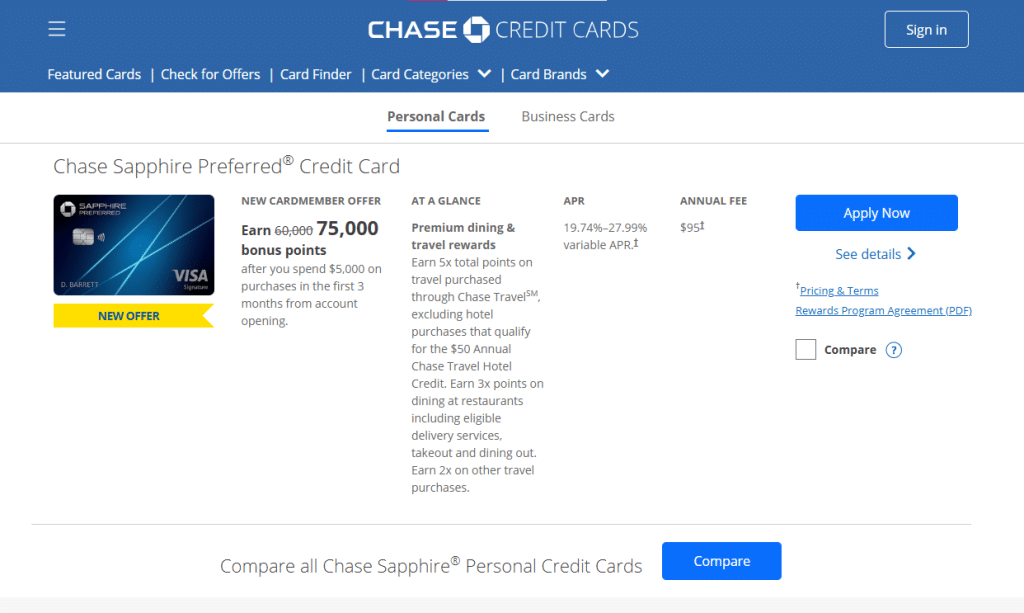Click the Chase Sapphire Preferred card title
Viewport: 1024px width, 613px height.
coord(226,166)
